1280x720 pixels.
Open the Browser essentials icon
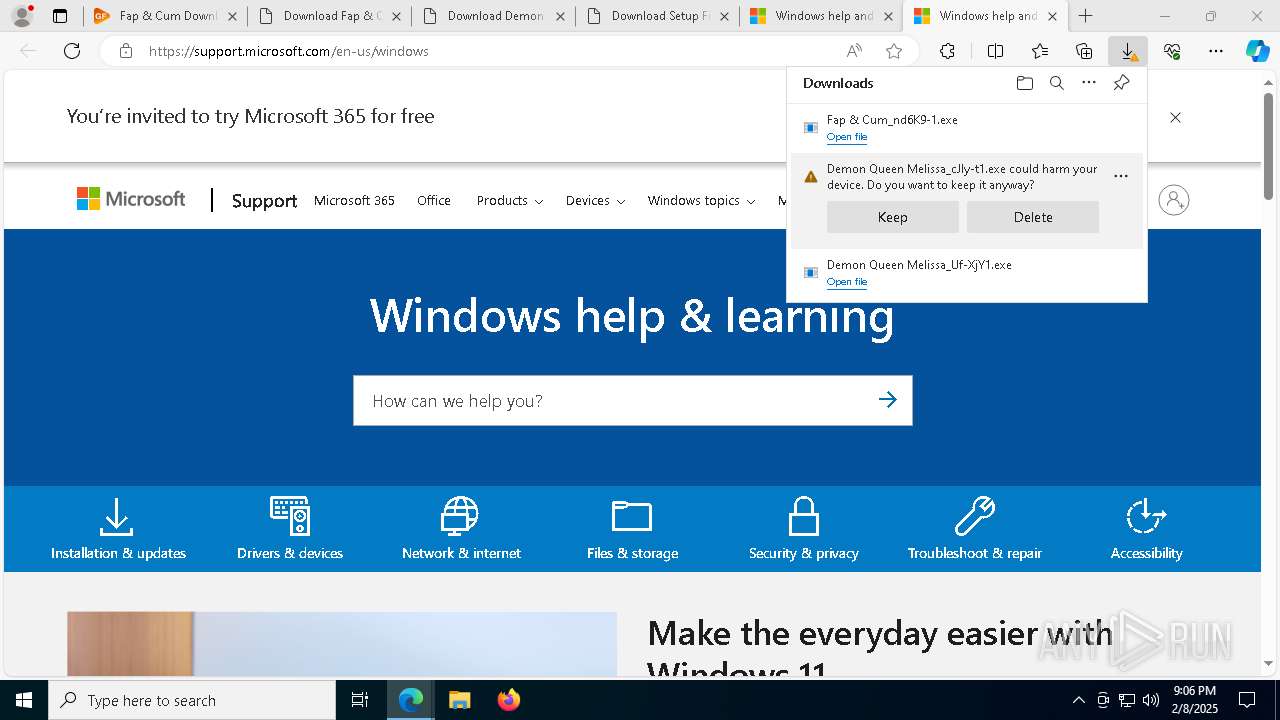click(x=1172, y=51)
